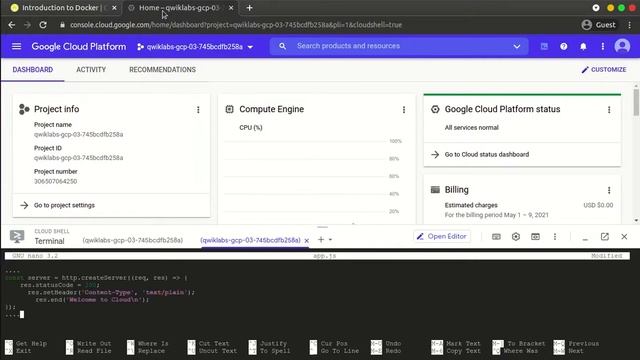Open the Guest profile button
Screen dimensions: 640x360
coord(599,25)
